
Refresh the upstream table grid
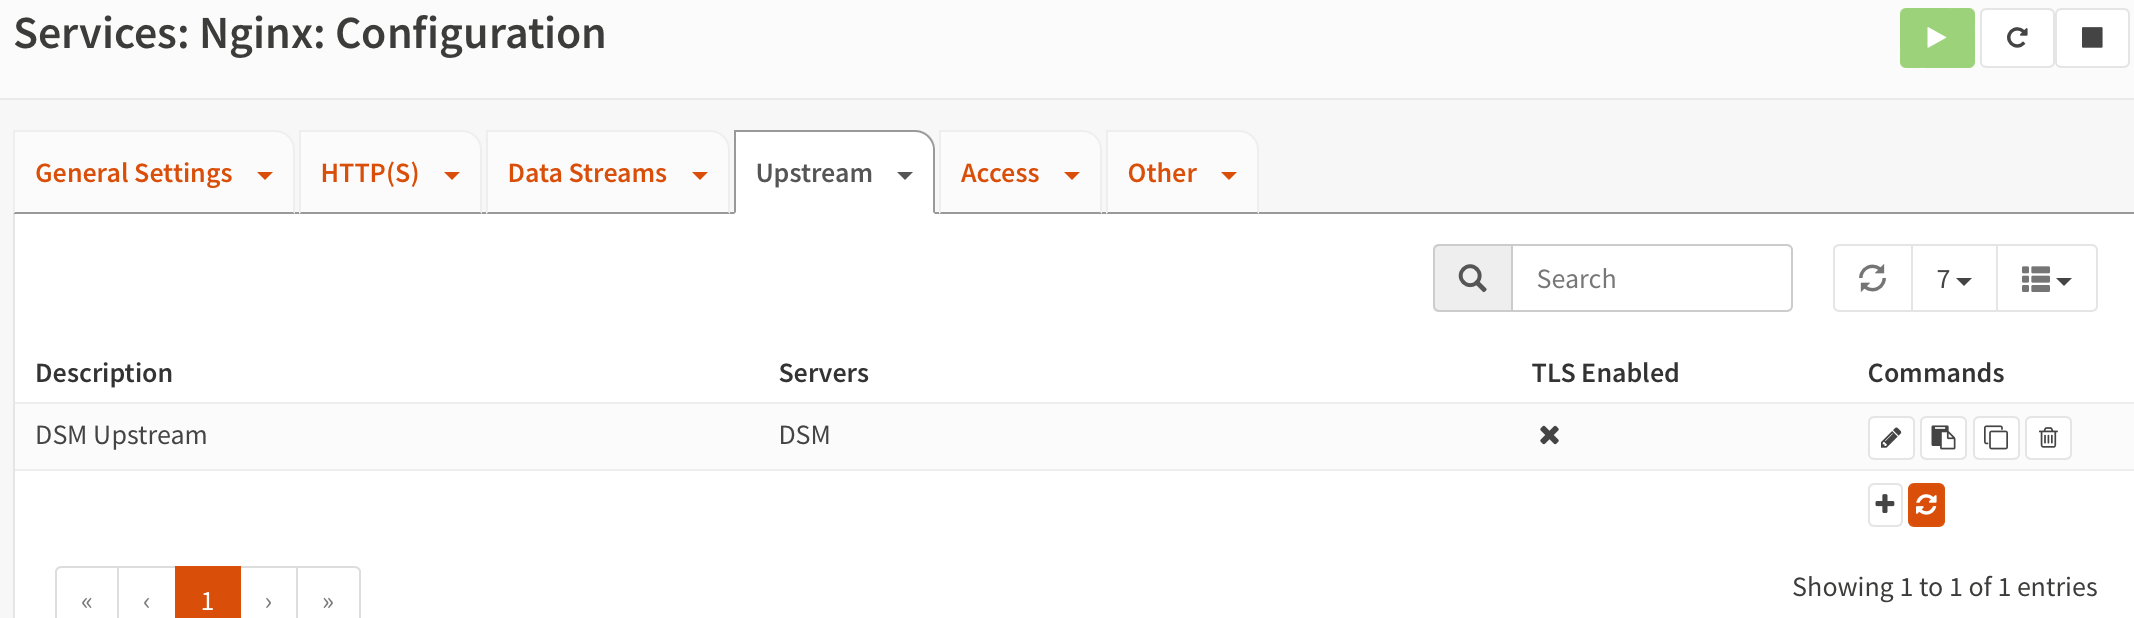1872,278
